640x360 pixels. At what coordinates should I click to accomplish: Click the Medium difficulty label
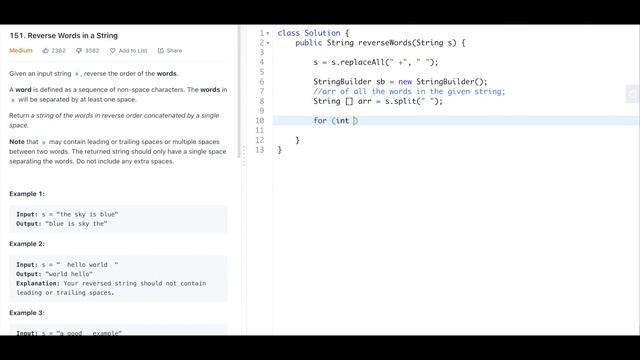pos(21,51)
